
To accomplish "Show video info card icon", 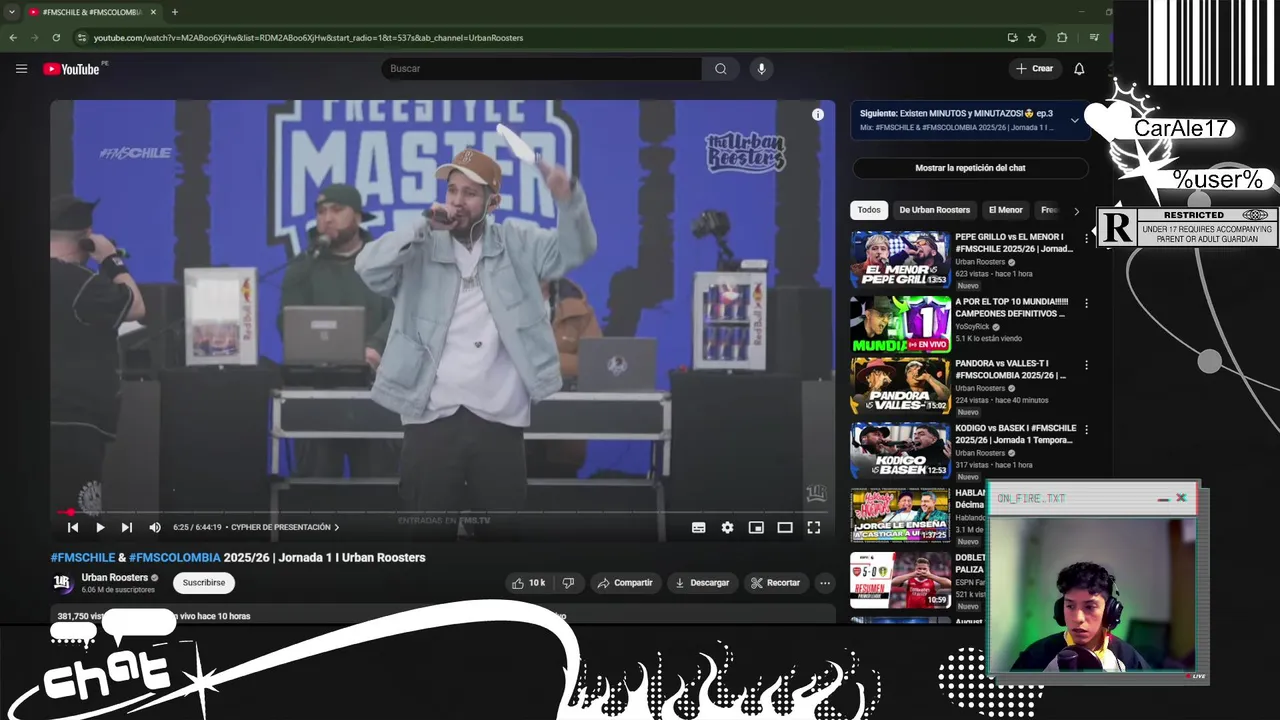I will [817, 115].
